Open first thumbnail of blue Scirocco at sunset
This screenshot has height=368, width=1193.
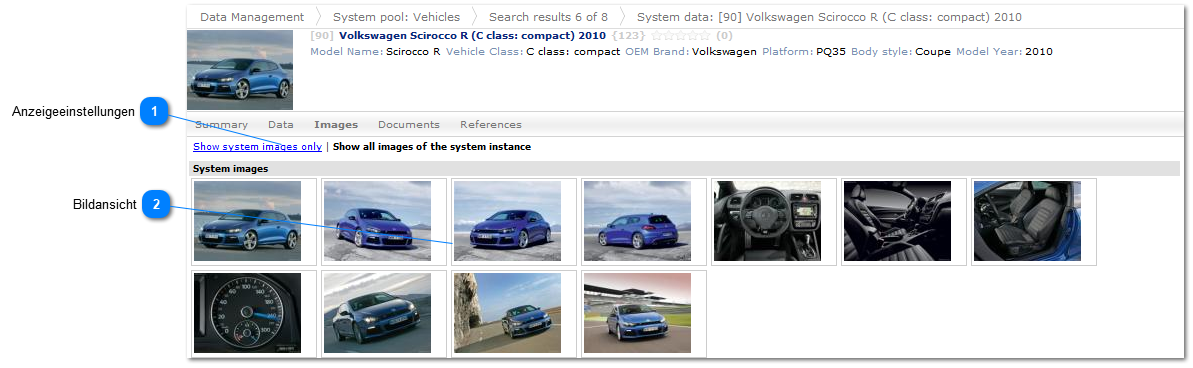tap(247, 221)
